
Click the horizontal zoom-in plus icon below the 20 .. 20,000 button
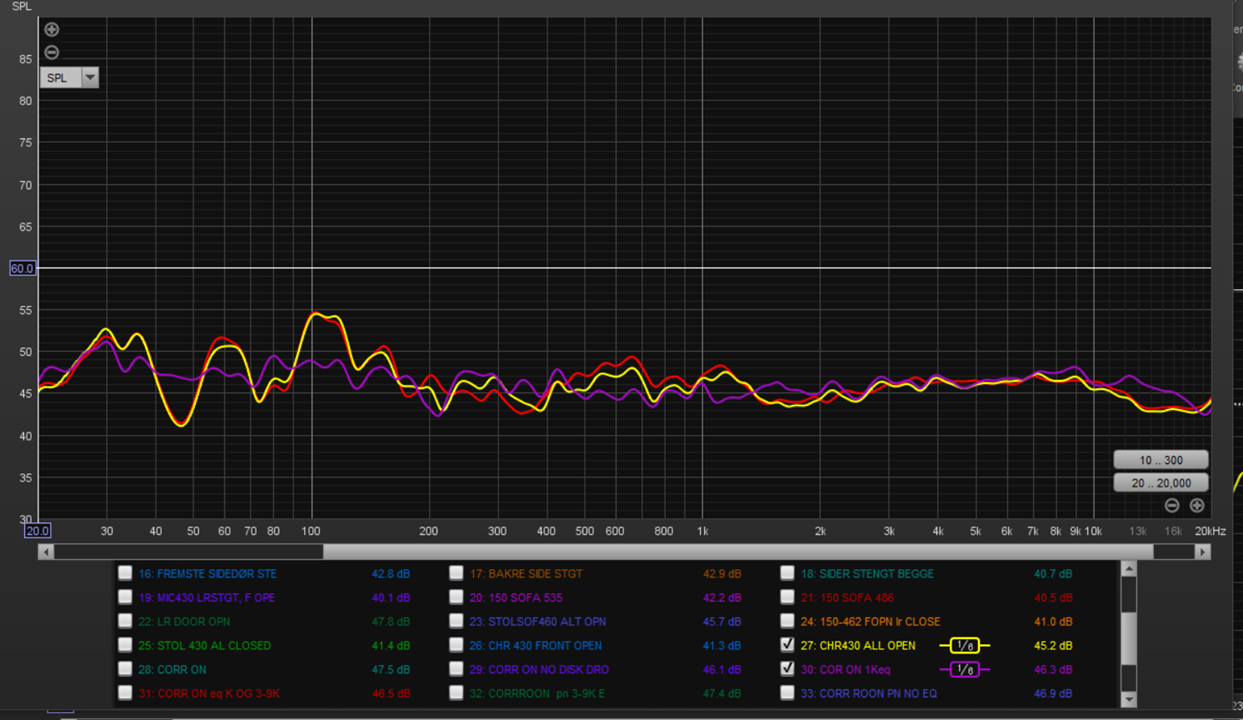(1196, 506)
